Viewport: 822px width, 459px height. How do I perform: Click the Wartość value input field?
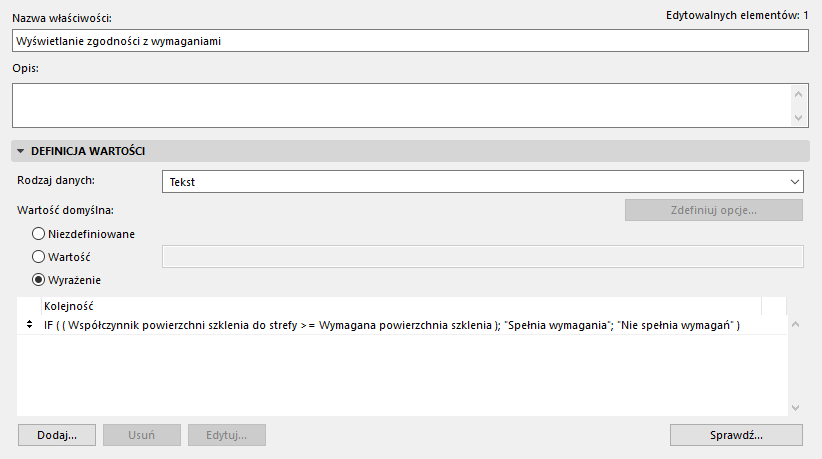click(483, 257)
